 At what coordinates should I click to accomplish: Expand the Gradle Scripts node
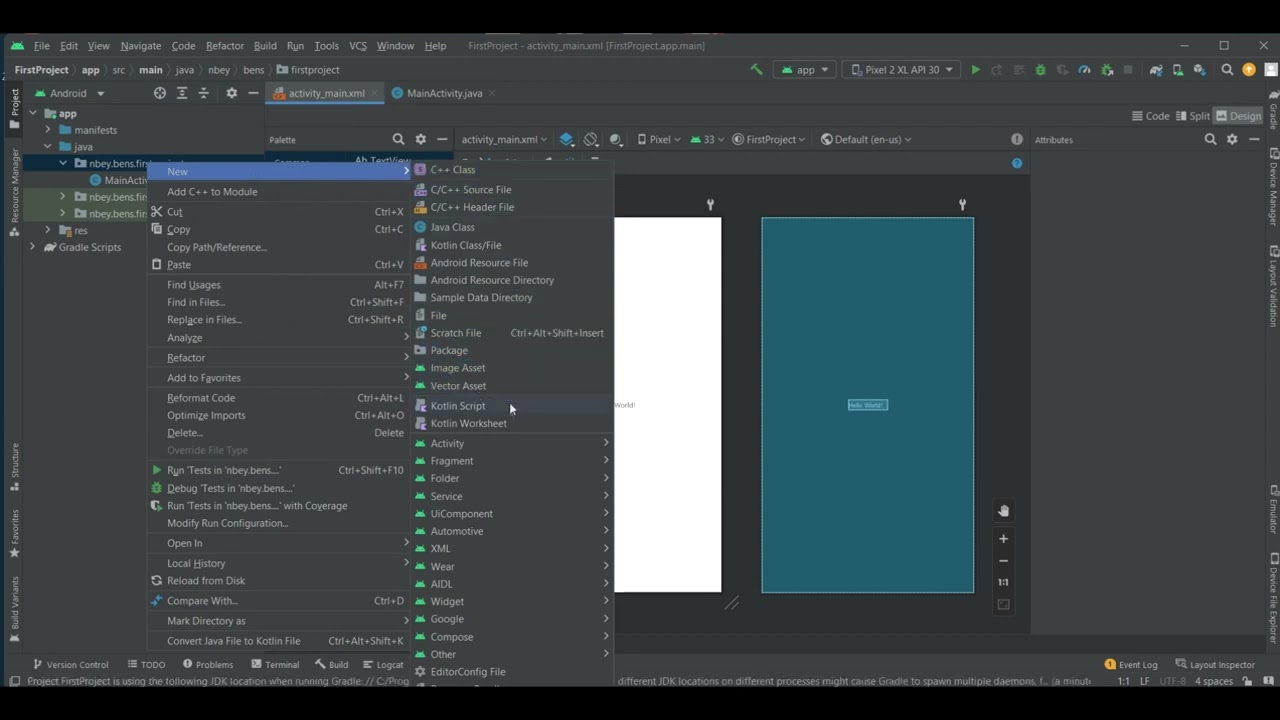point(33,247)
